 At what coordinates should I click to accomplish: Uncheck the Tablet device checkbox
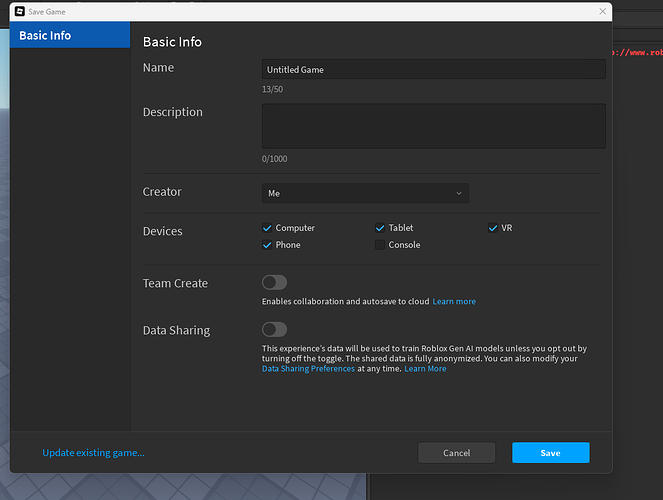pyautogui.click(x=380, y=228)
